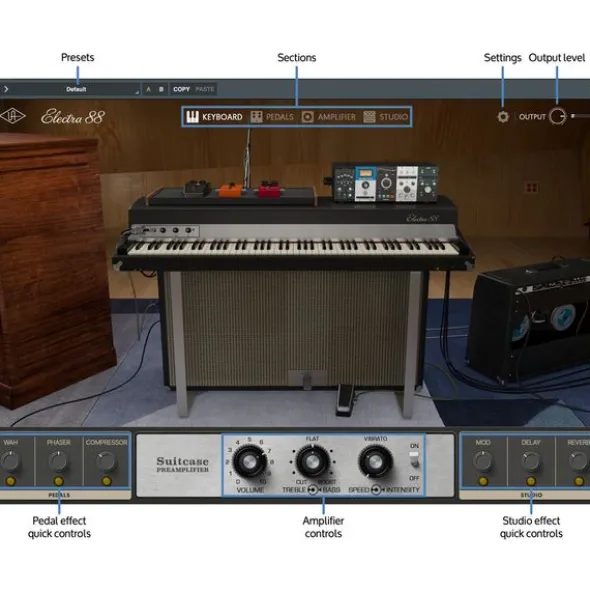The height and width of the screenshot is (591, 590).
Task: Click the sustain pedal under the piano
Action: click(x=344, y=400)
